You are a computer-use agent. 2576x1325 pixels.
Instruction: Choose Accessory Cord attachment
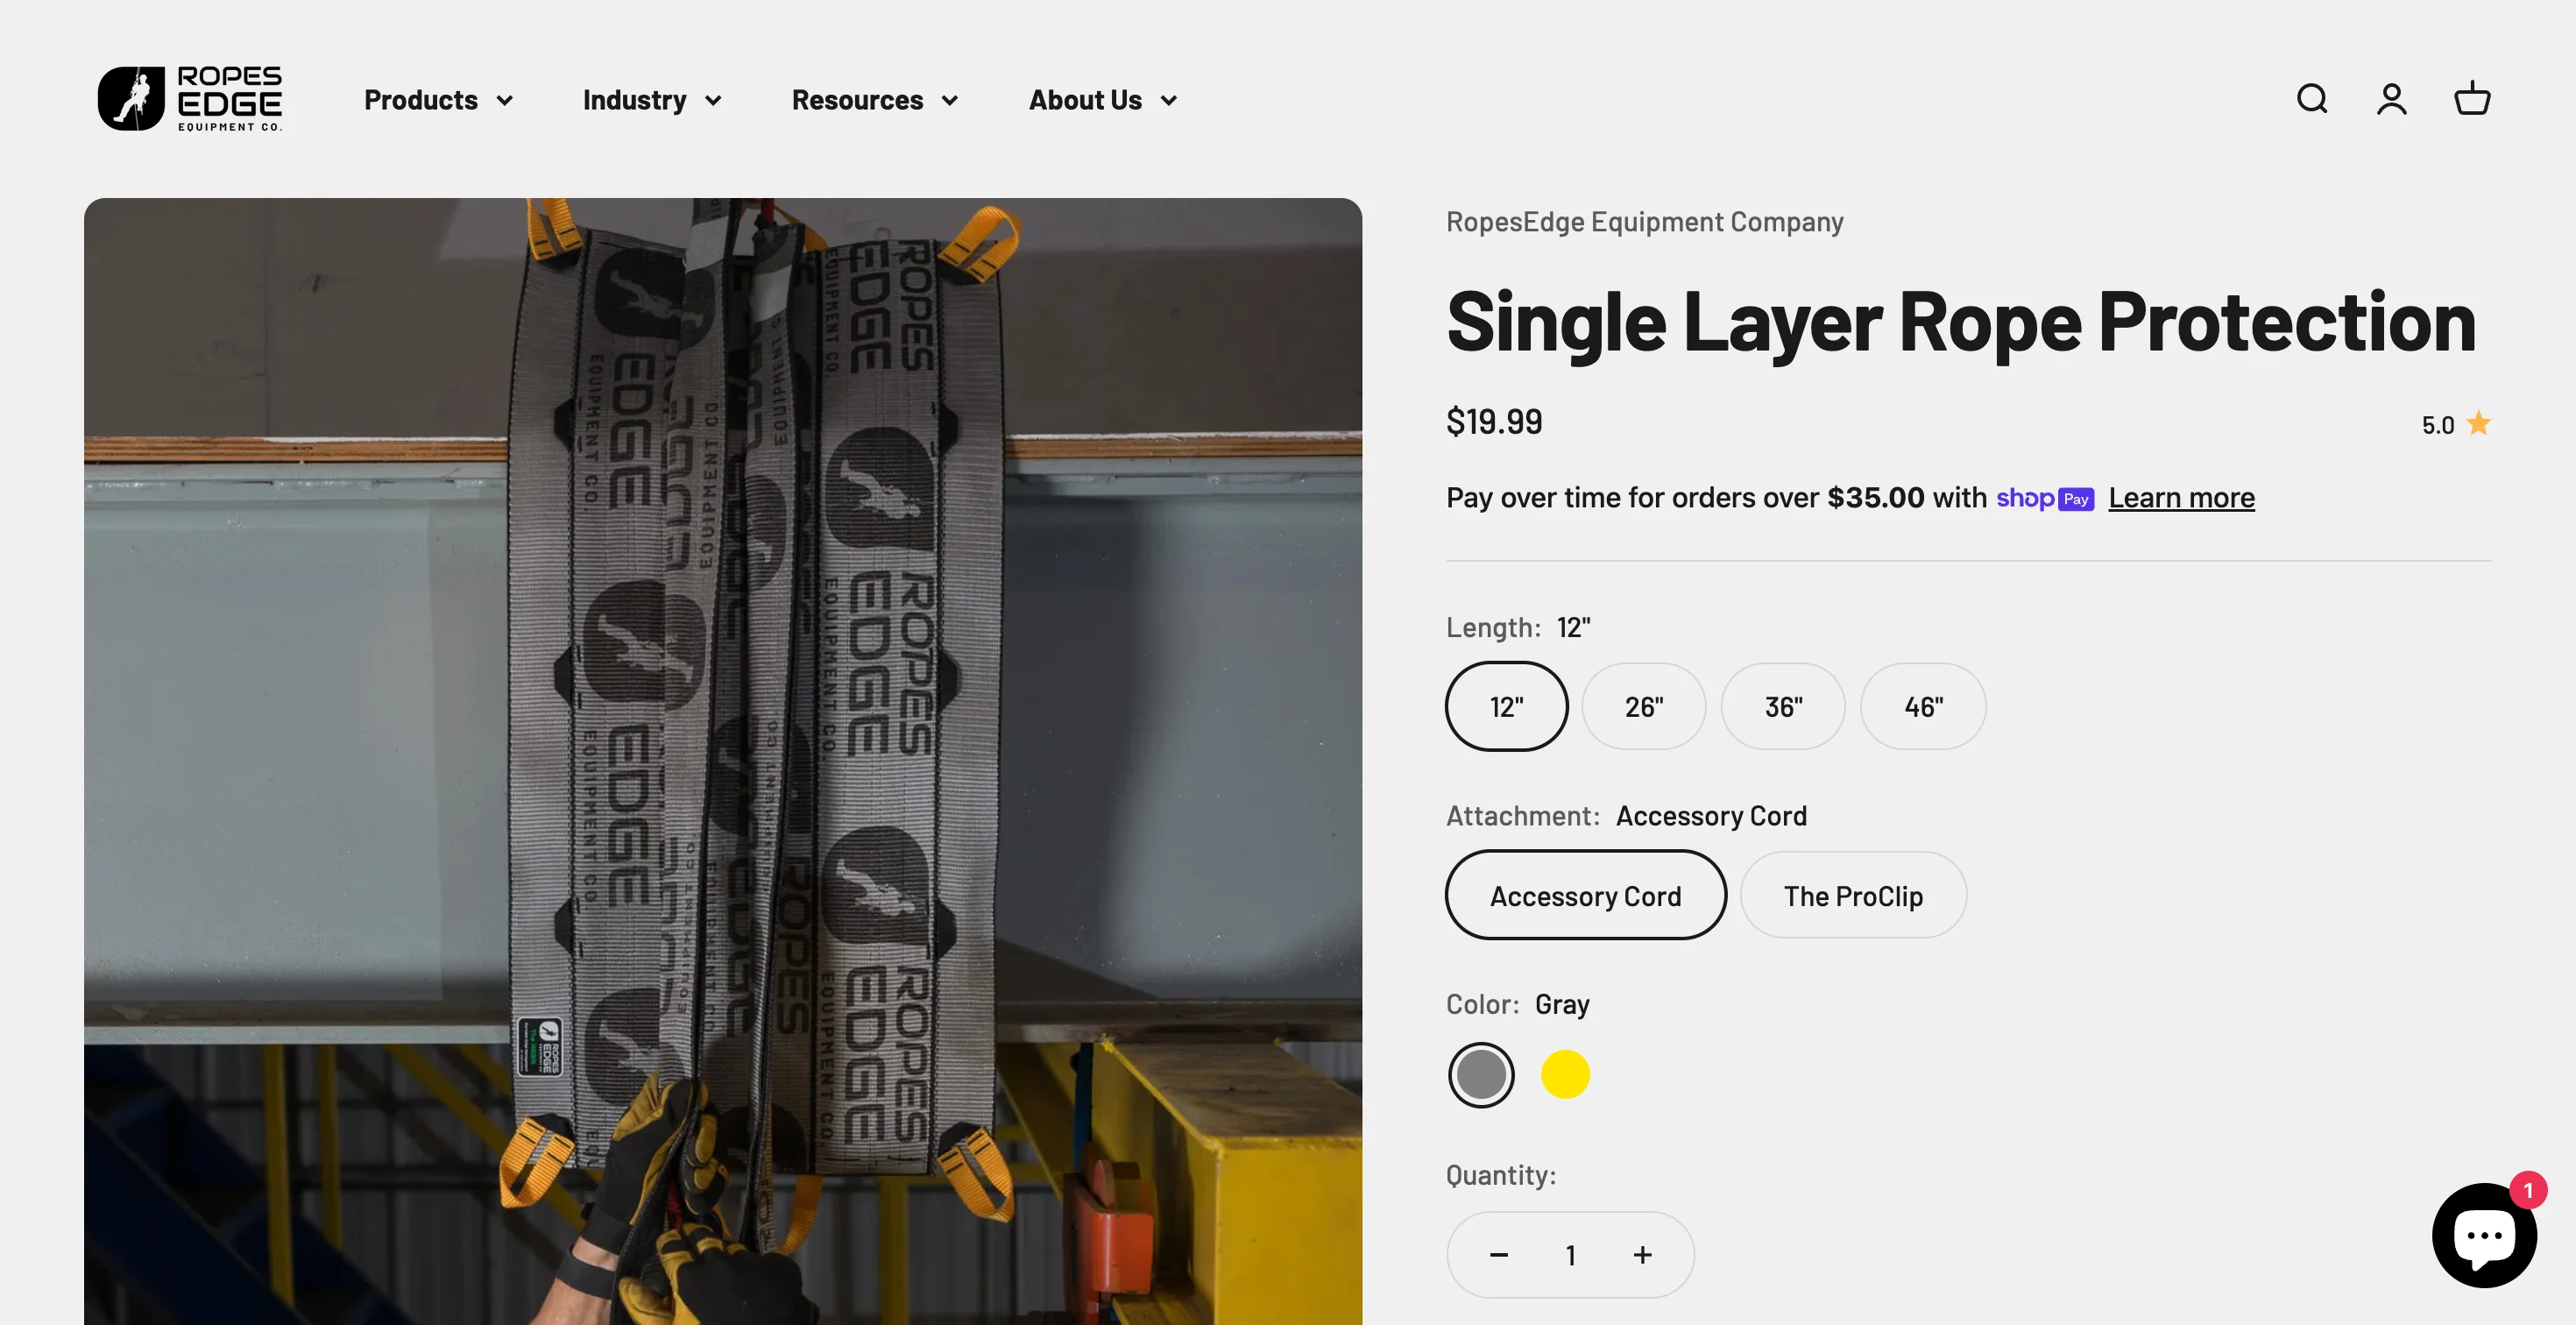(x=1585, y=895)
